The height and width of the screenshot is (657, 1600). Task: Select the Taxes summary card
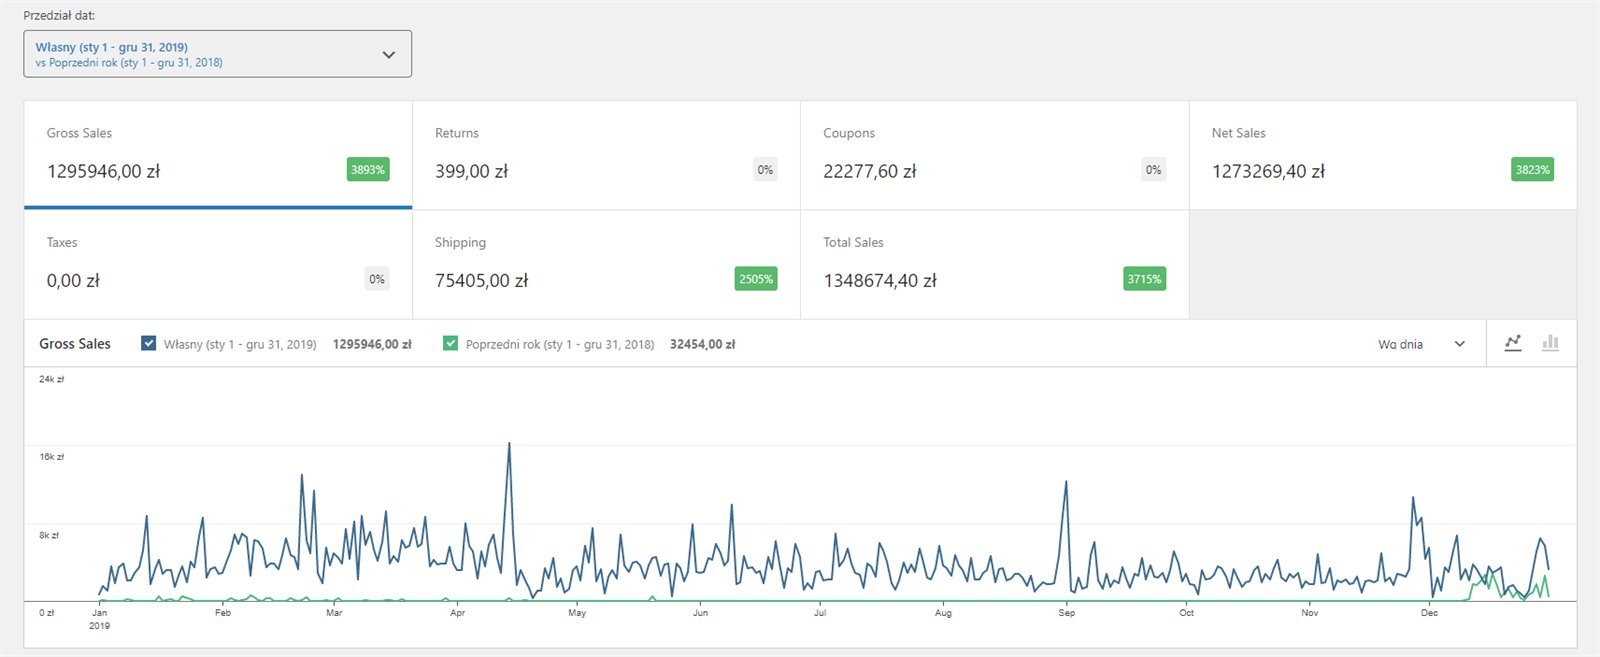coord(217,264)
